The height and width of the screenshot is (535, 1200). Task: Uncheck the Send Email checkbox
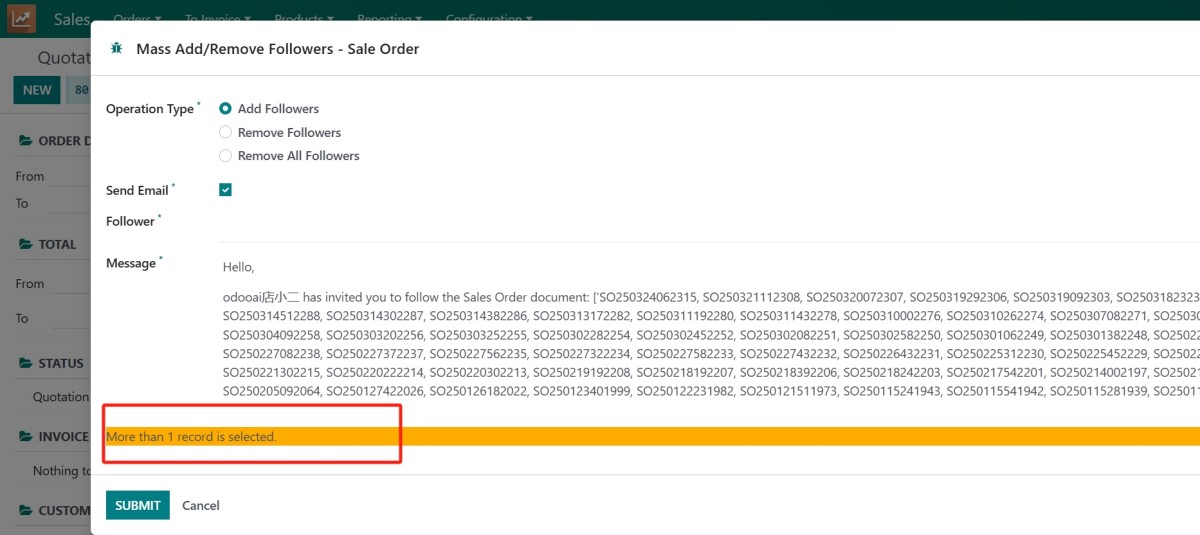point(225,190)
